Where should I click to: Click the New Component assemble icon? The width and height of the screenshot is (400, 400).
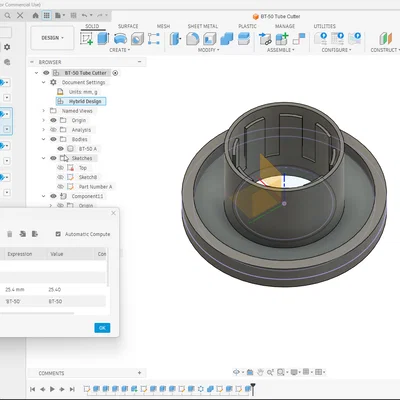tap(282, 39)
